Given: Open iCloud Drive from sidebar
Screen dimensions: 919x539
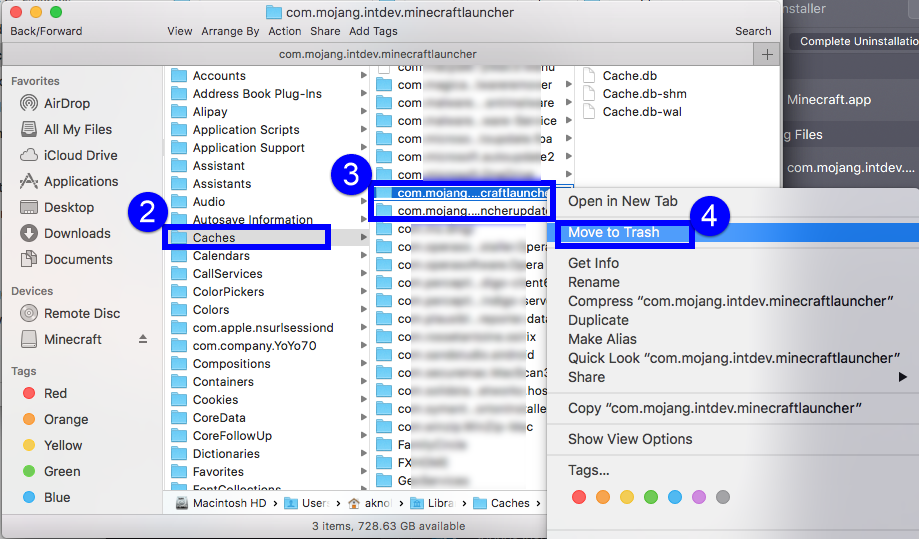Looking at the screenshot, I should click(29, 156).
